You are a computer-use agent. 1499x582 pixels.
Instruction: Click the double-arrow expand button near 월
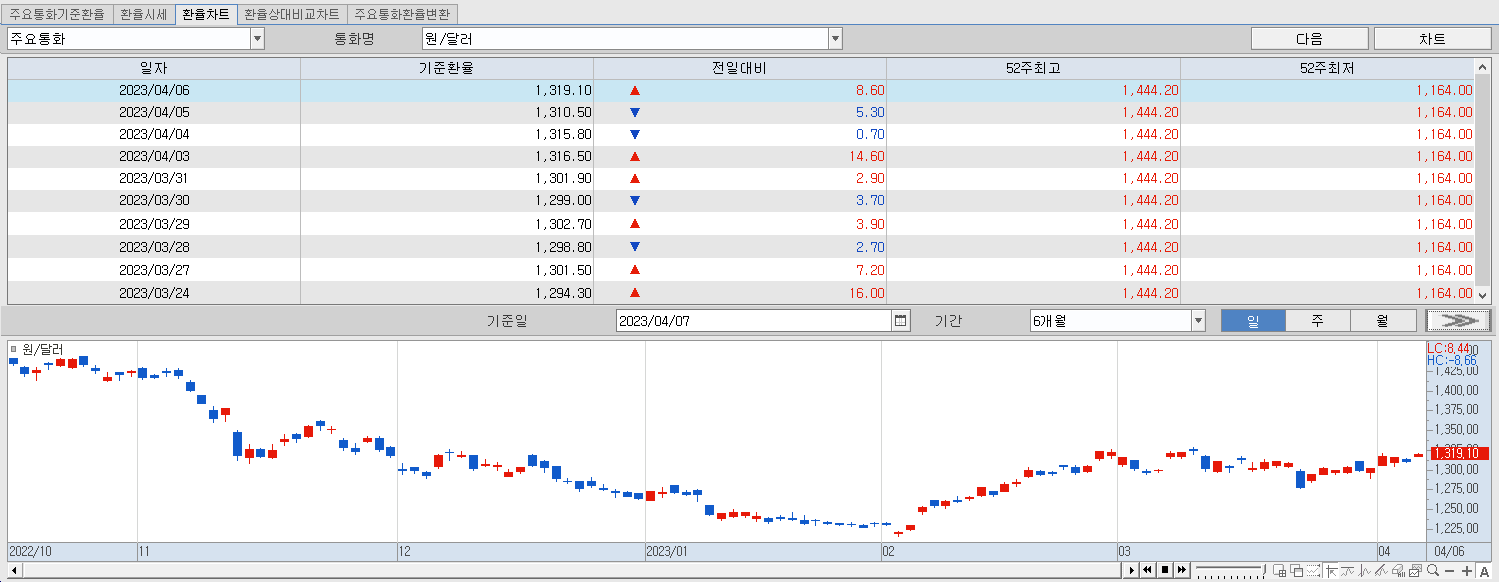tap(1458, 321)
